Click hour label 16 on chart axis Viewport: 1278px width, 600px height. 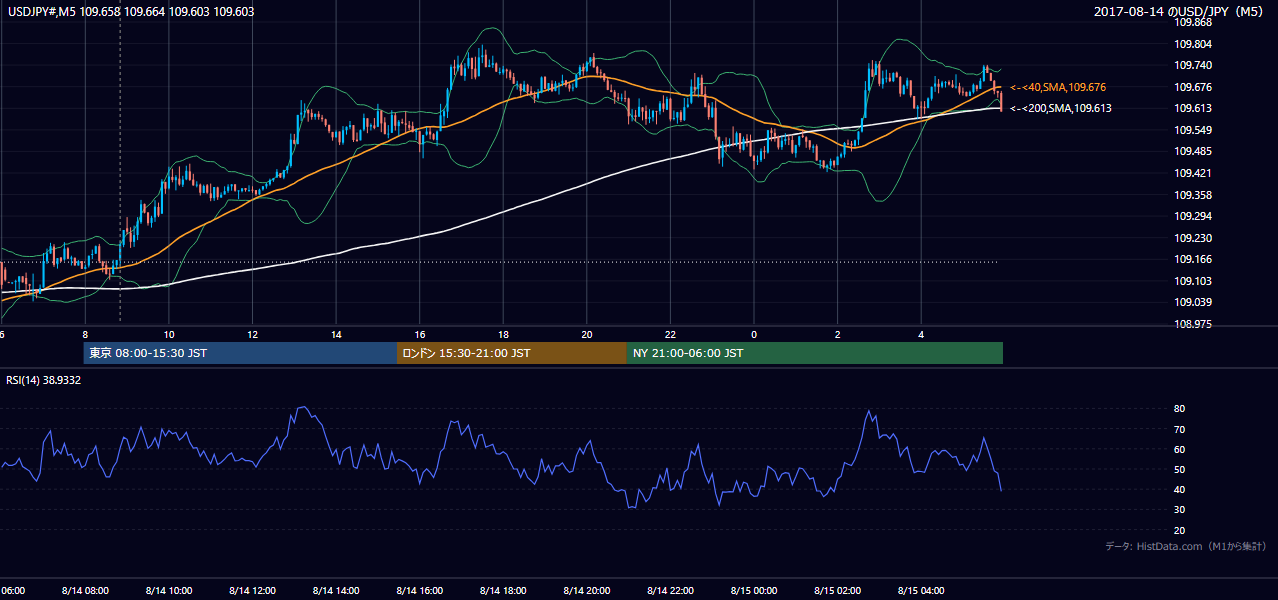(420, 335)
